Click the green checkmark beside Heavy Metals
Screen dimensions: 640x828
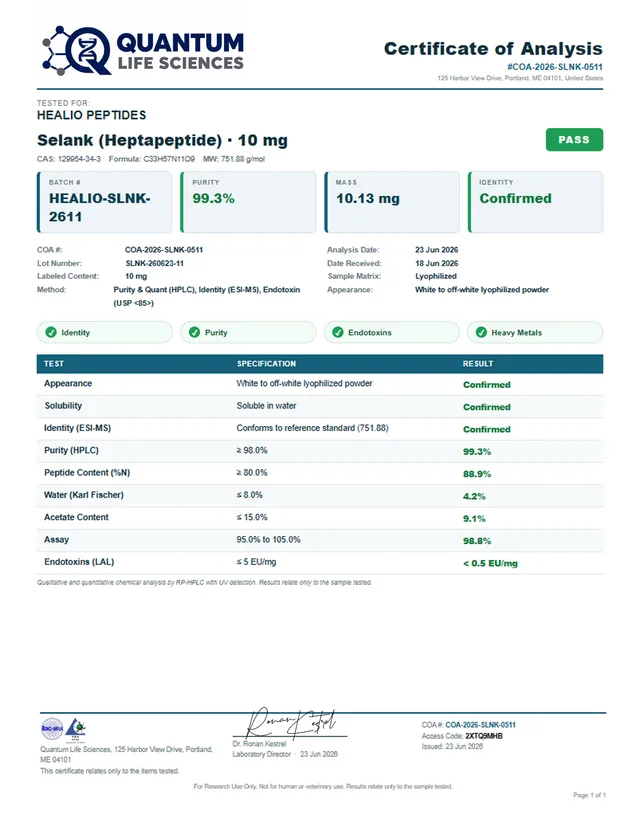(x=481, y=332)
